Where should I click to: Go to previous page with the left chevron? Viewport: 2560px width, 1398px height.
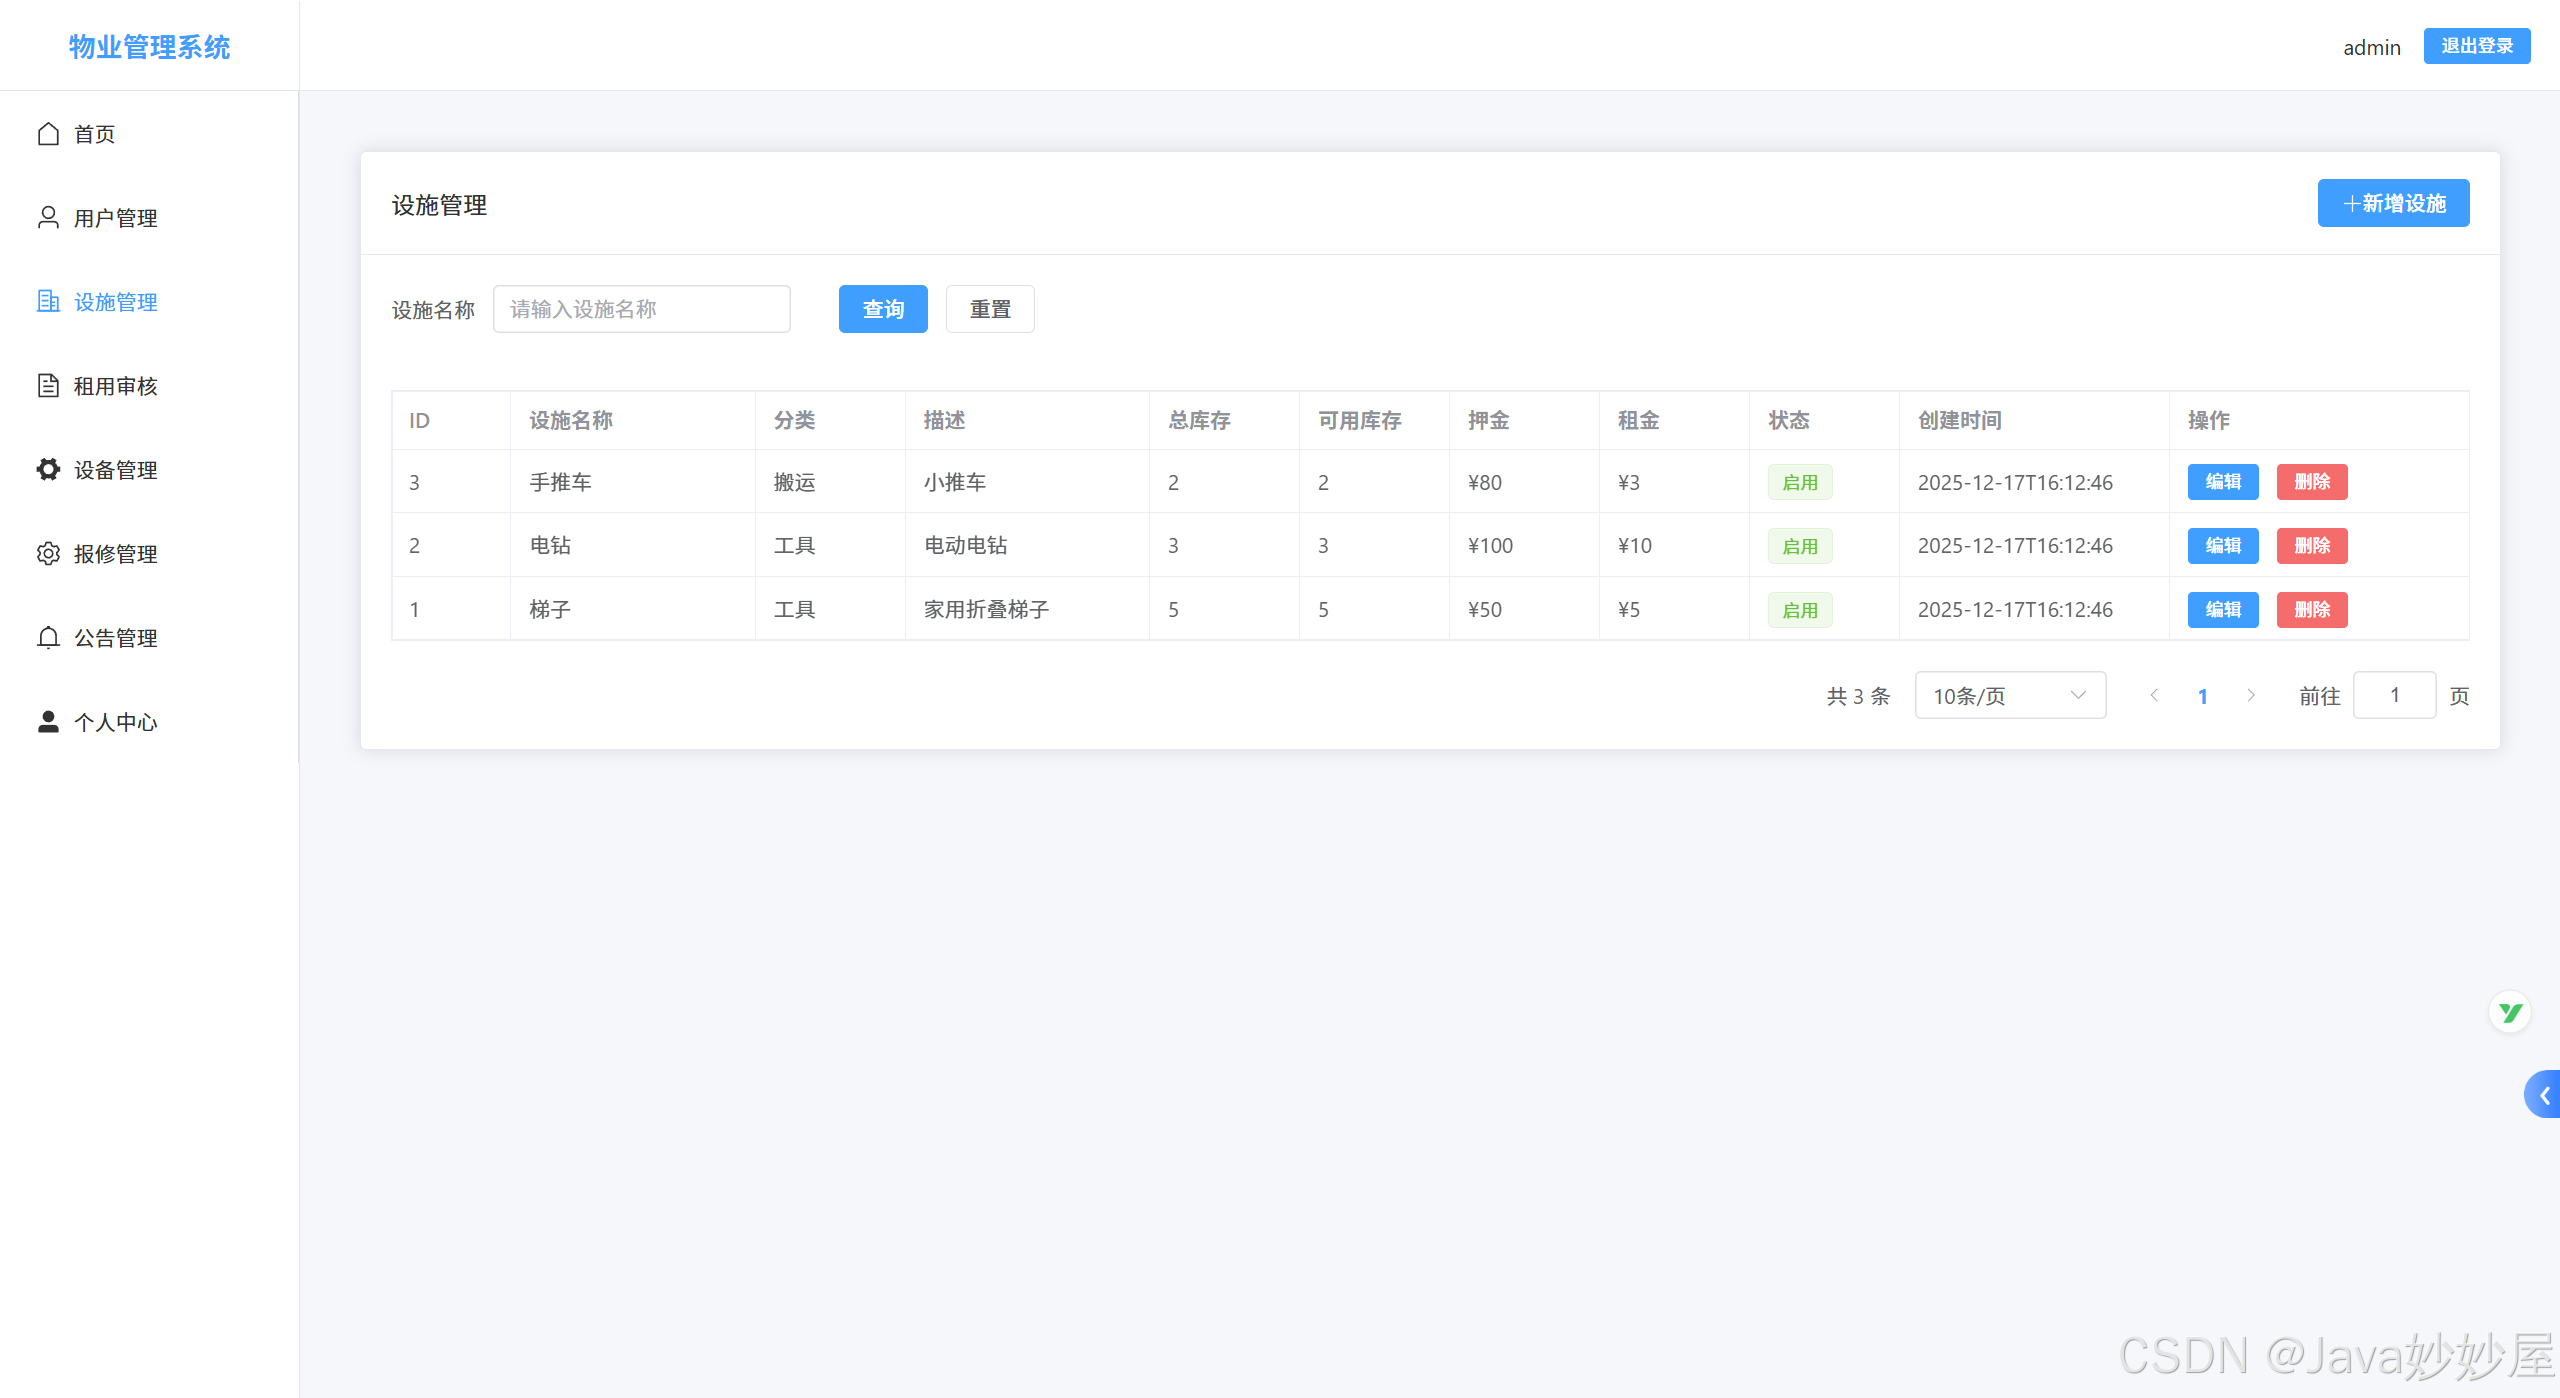[x=2154, y=696]
